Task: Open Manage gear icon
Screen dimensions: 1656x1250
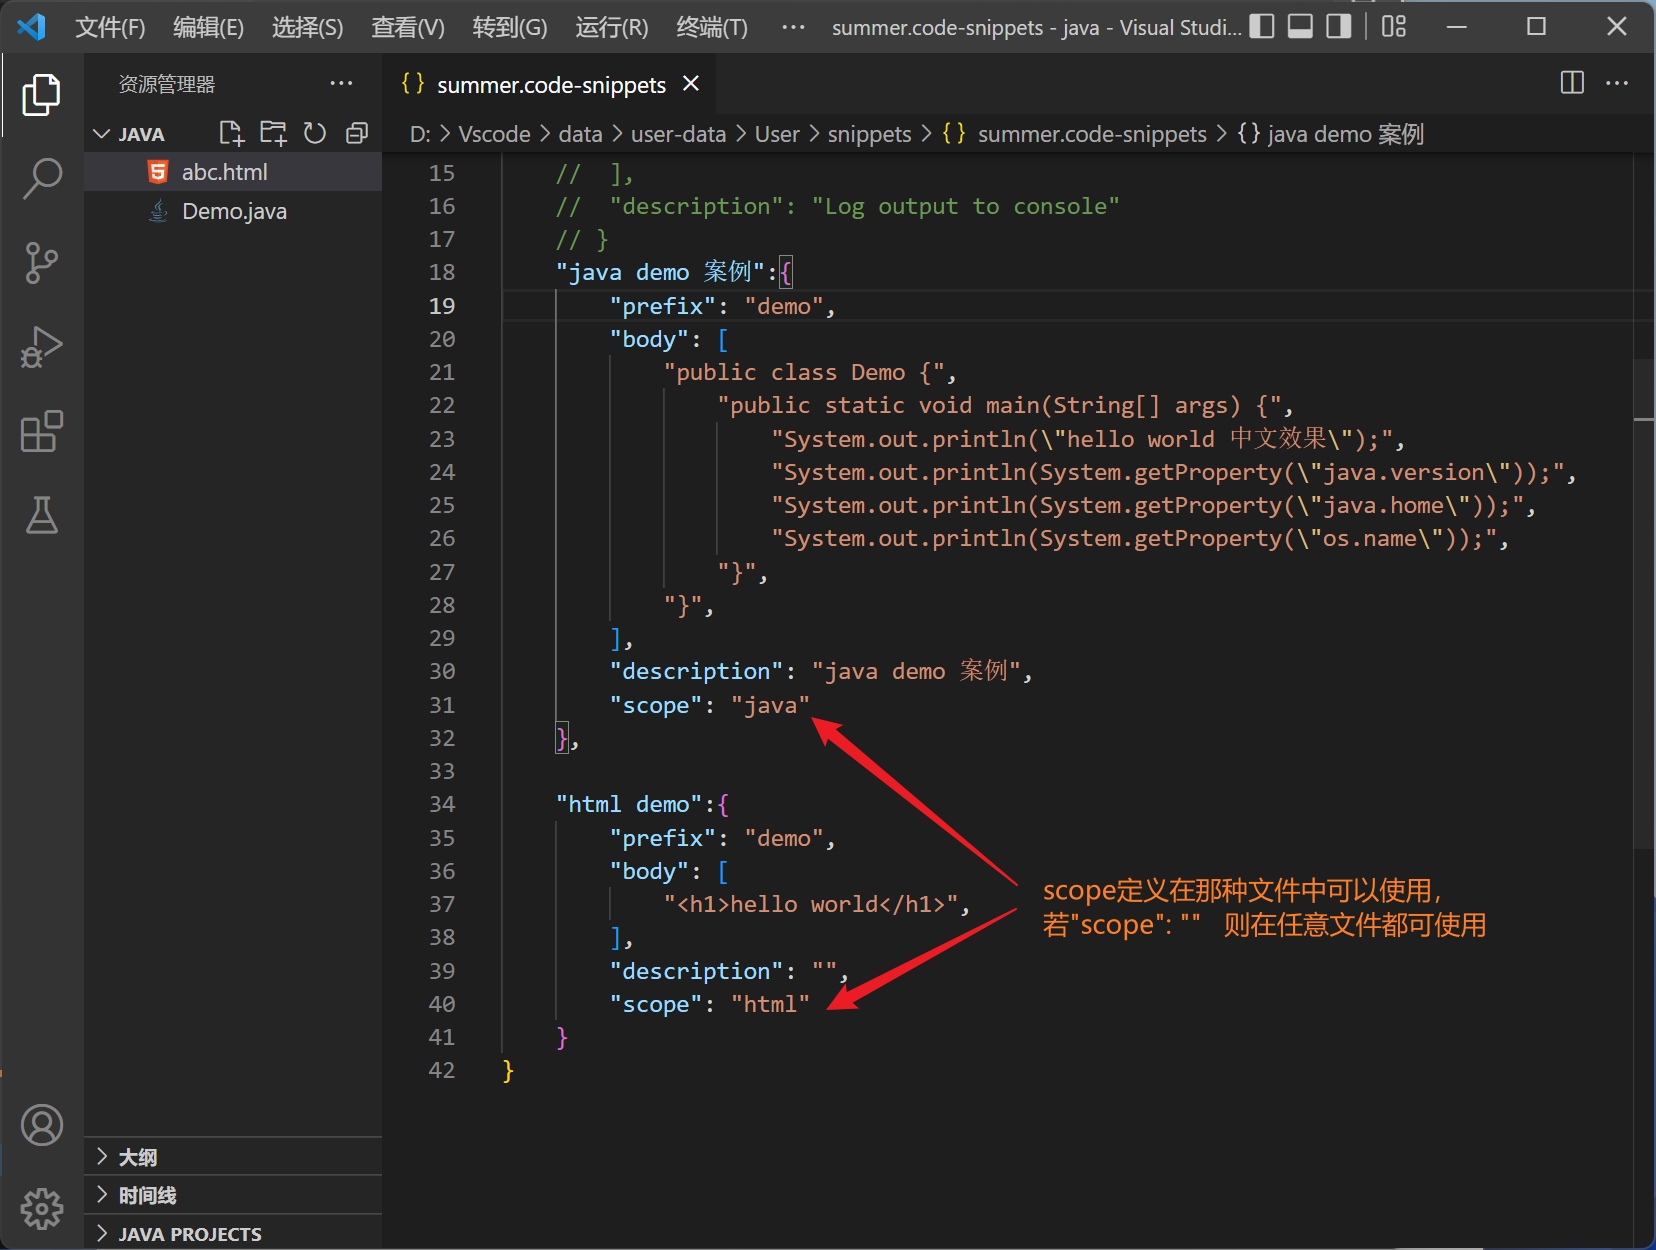Action: click(x=41, y=1209)
